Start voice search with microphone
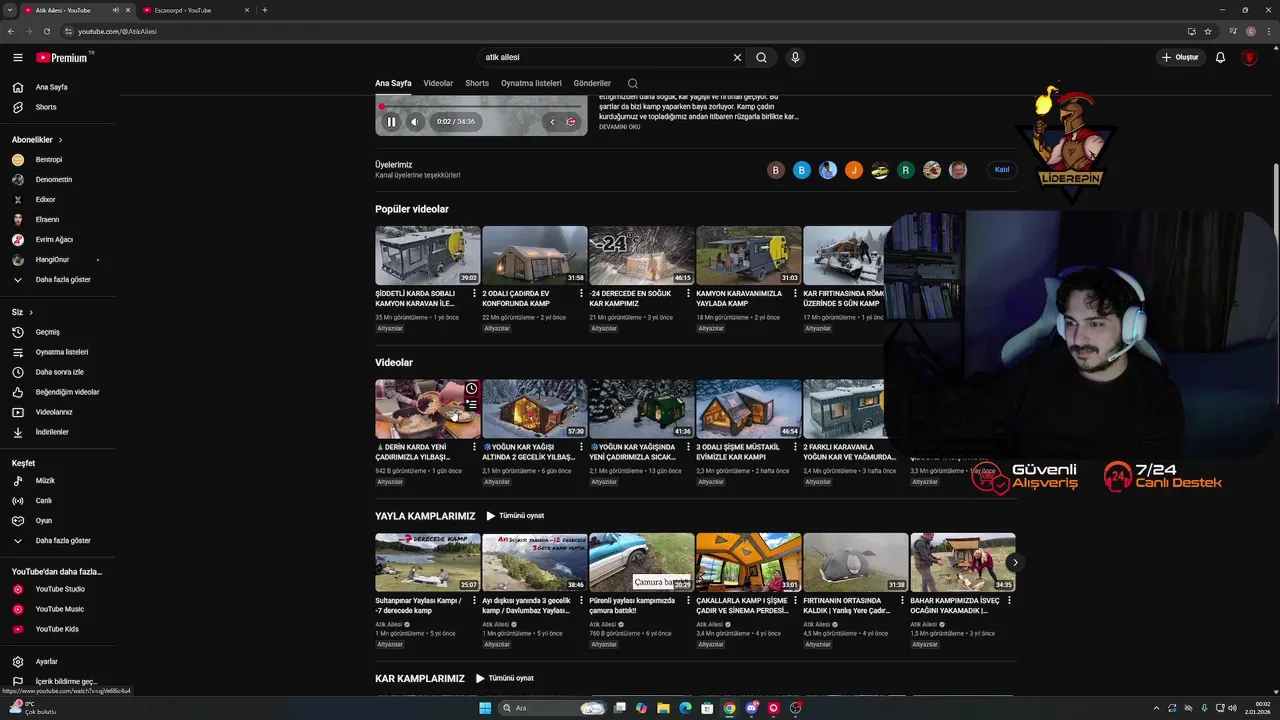 [x=795, y=58]
